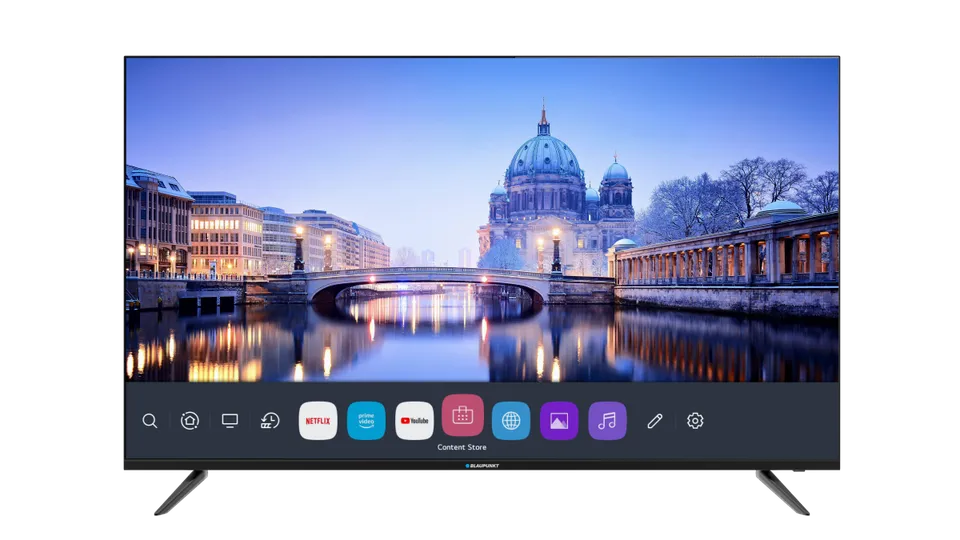Launch the Prime Video app
The width and height of the screenshot is (960, 540).
pyautogui.click(x=366, y=421)
